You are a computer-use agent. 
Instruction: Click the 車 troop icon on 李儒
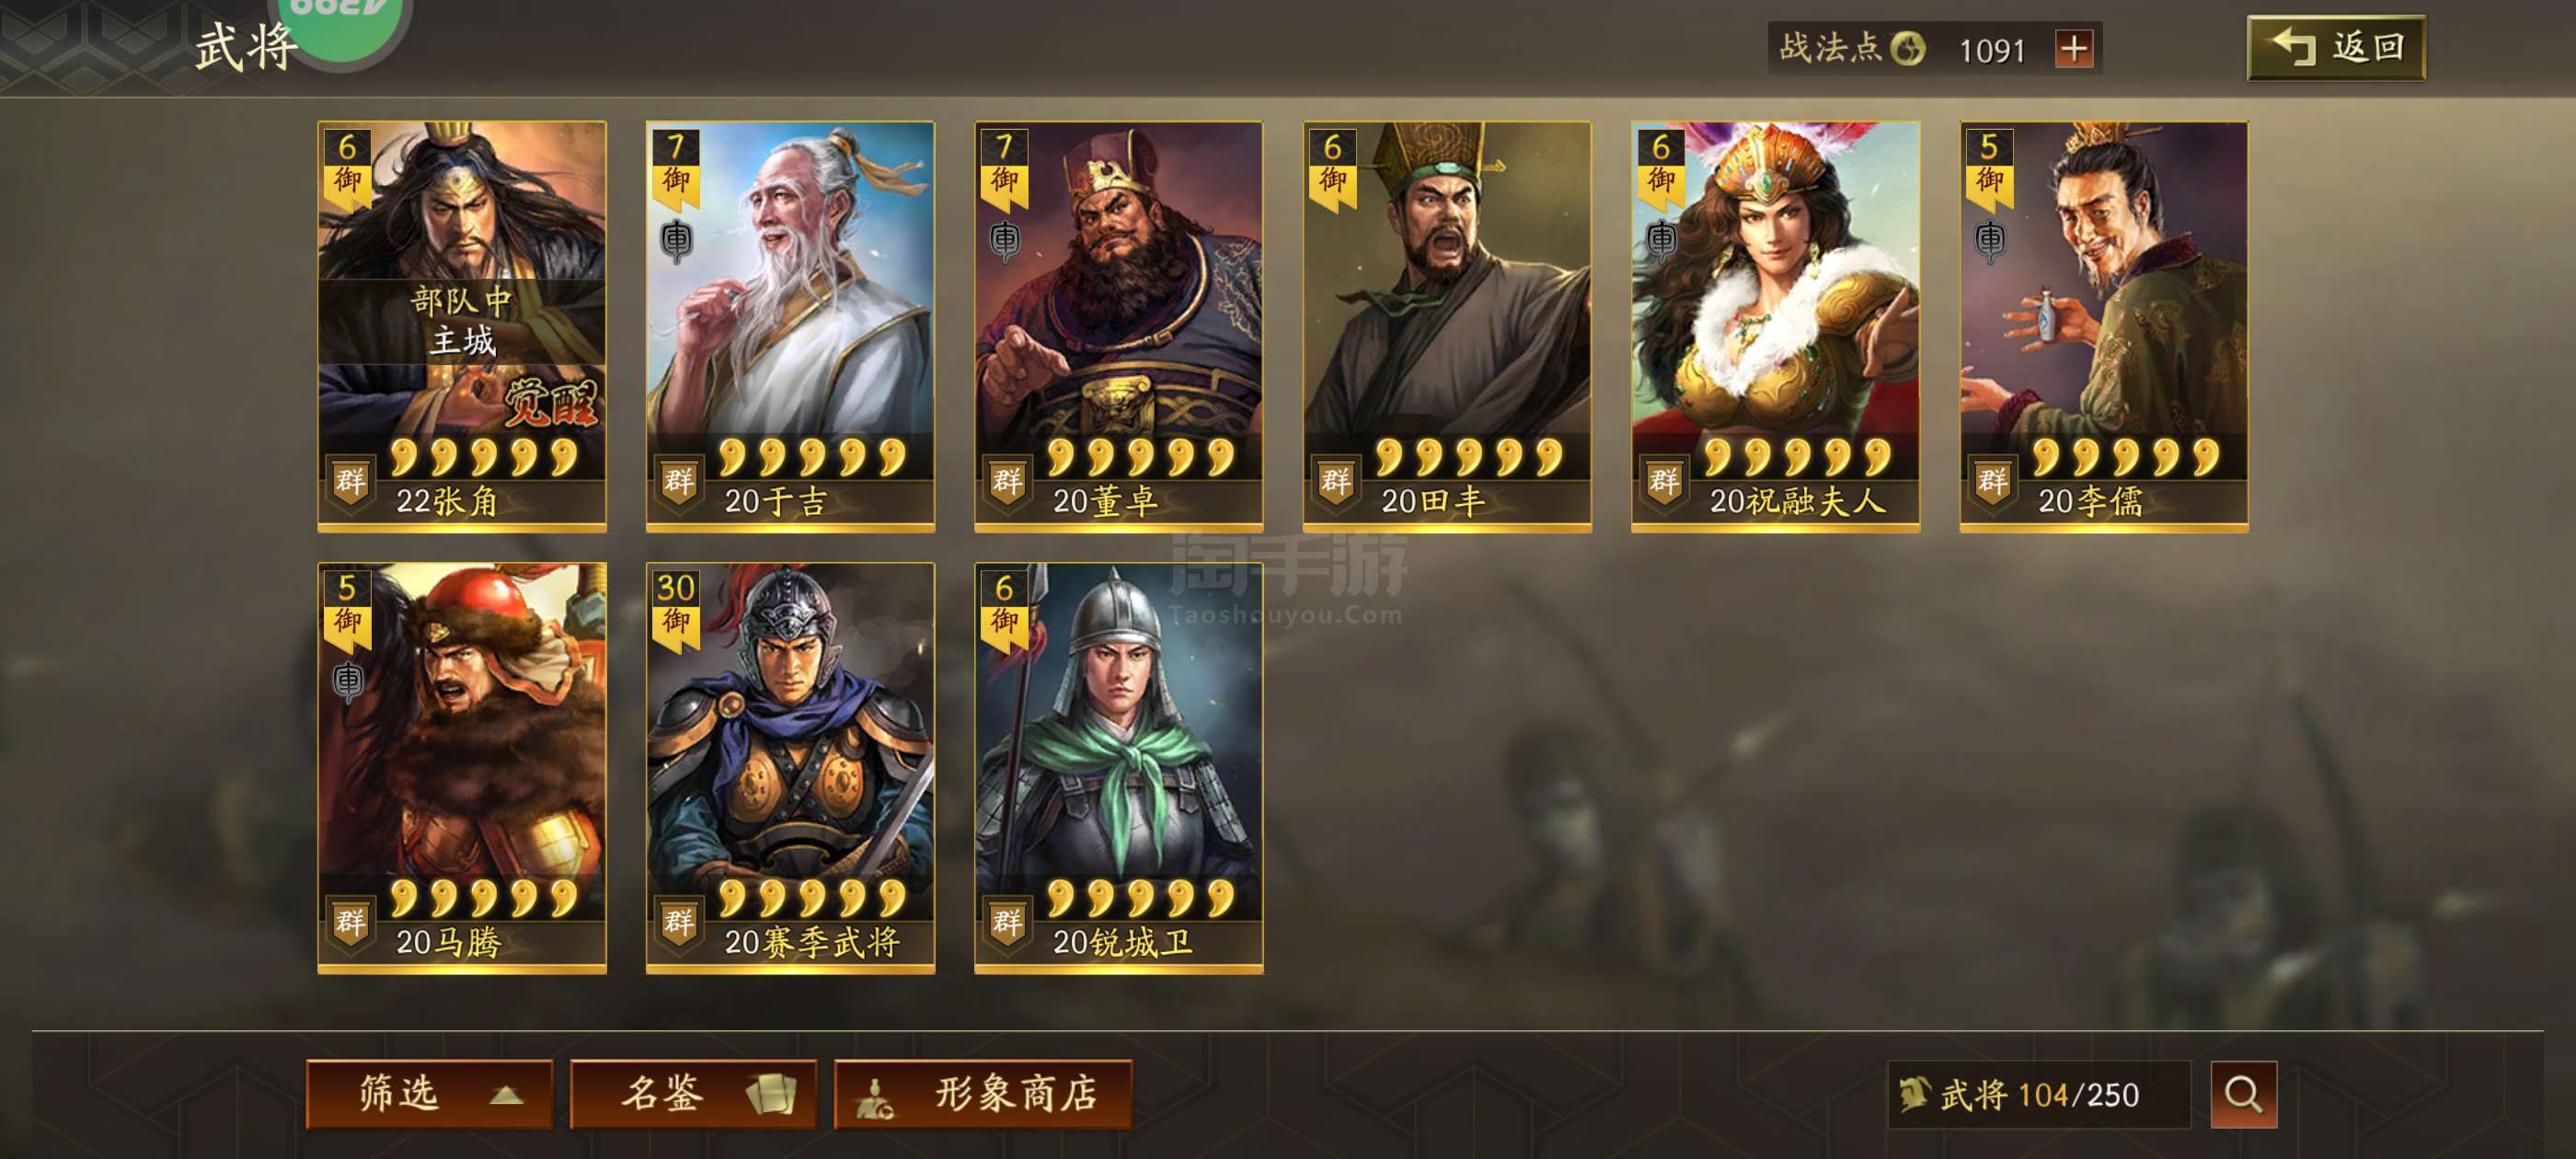click(x=1990, y=240)
